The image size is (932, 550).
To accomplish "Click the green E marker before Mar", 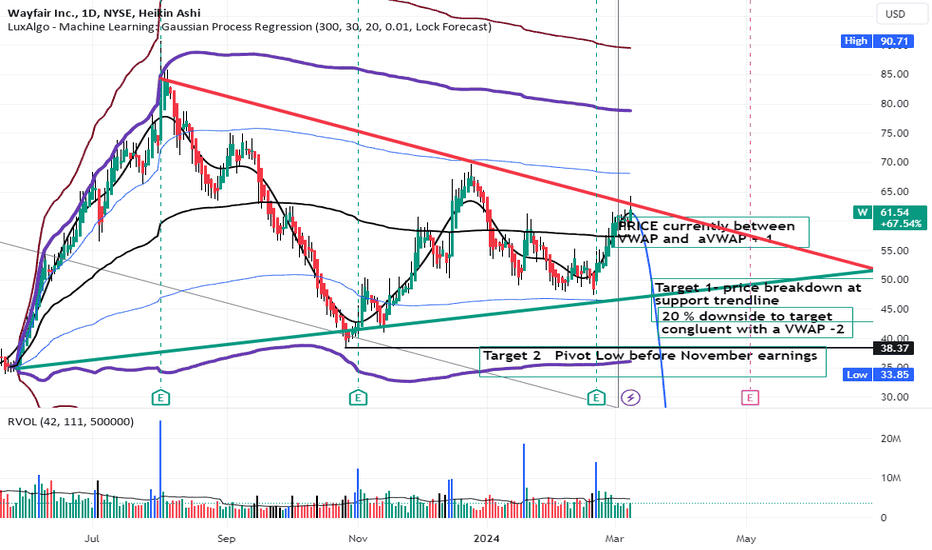I will [x=596, y=397].
